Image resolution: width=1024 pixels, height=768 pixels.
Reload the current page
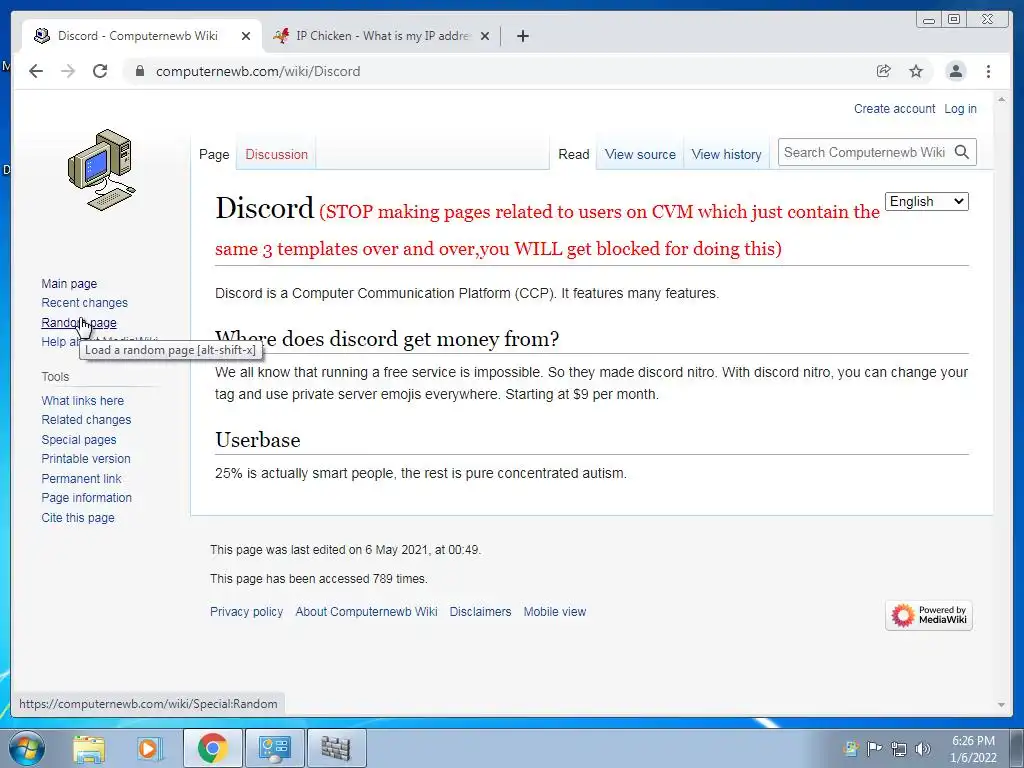point(100,71)
